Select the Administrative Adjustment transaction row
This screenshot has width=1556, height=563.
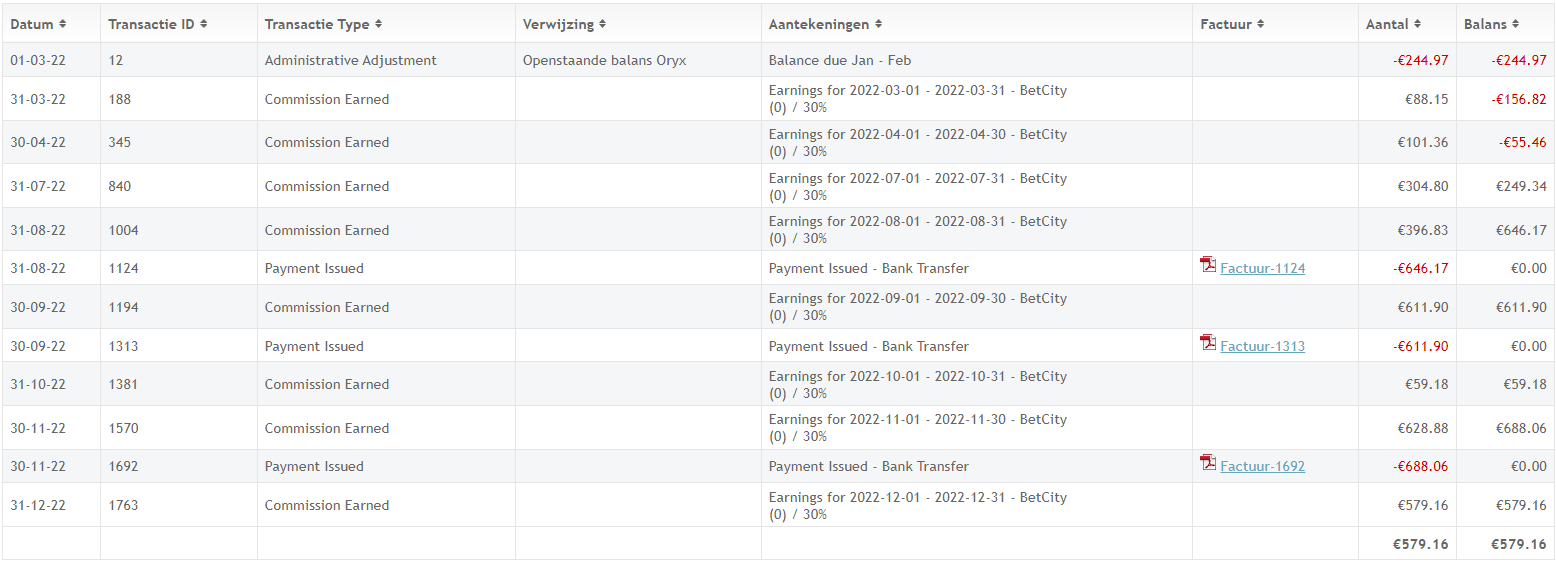coord(778,60)
